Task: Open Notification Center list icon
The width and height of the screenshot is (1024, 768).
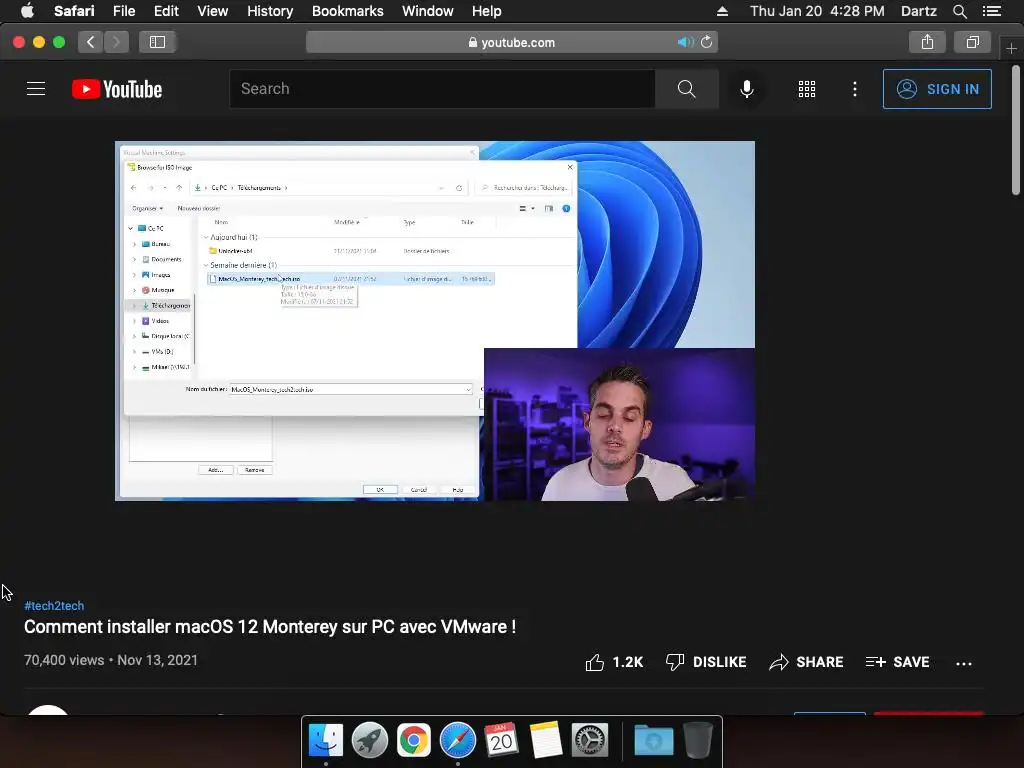Action: click(992, 10)
